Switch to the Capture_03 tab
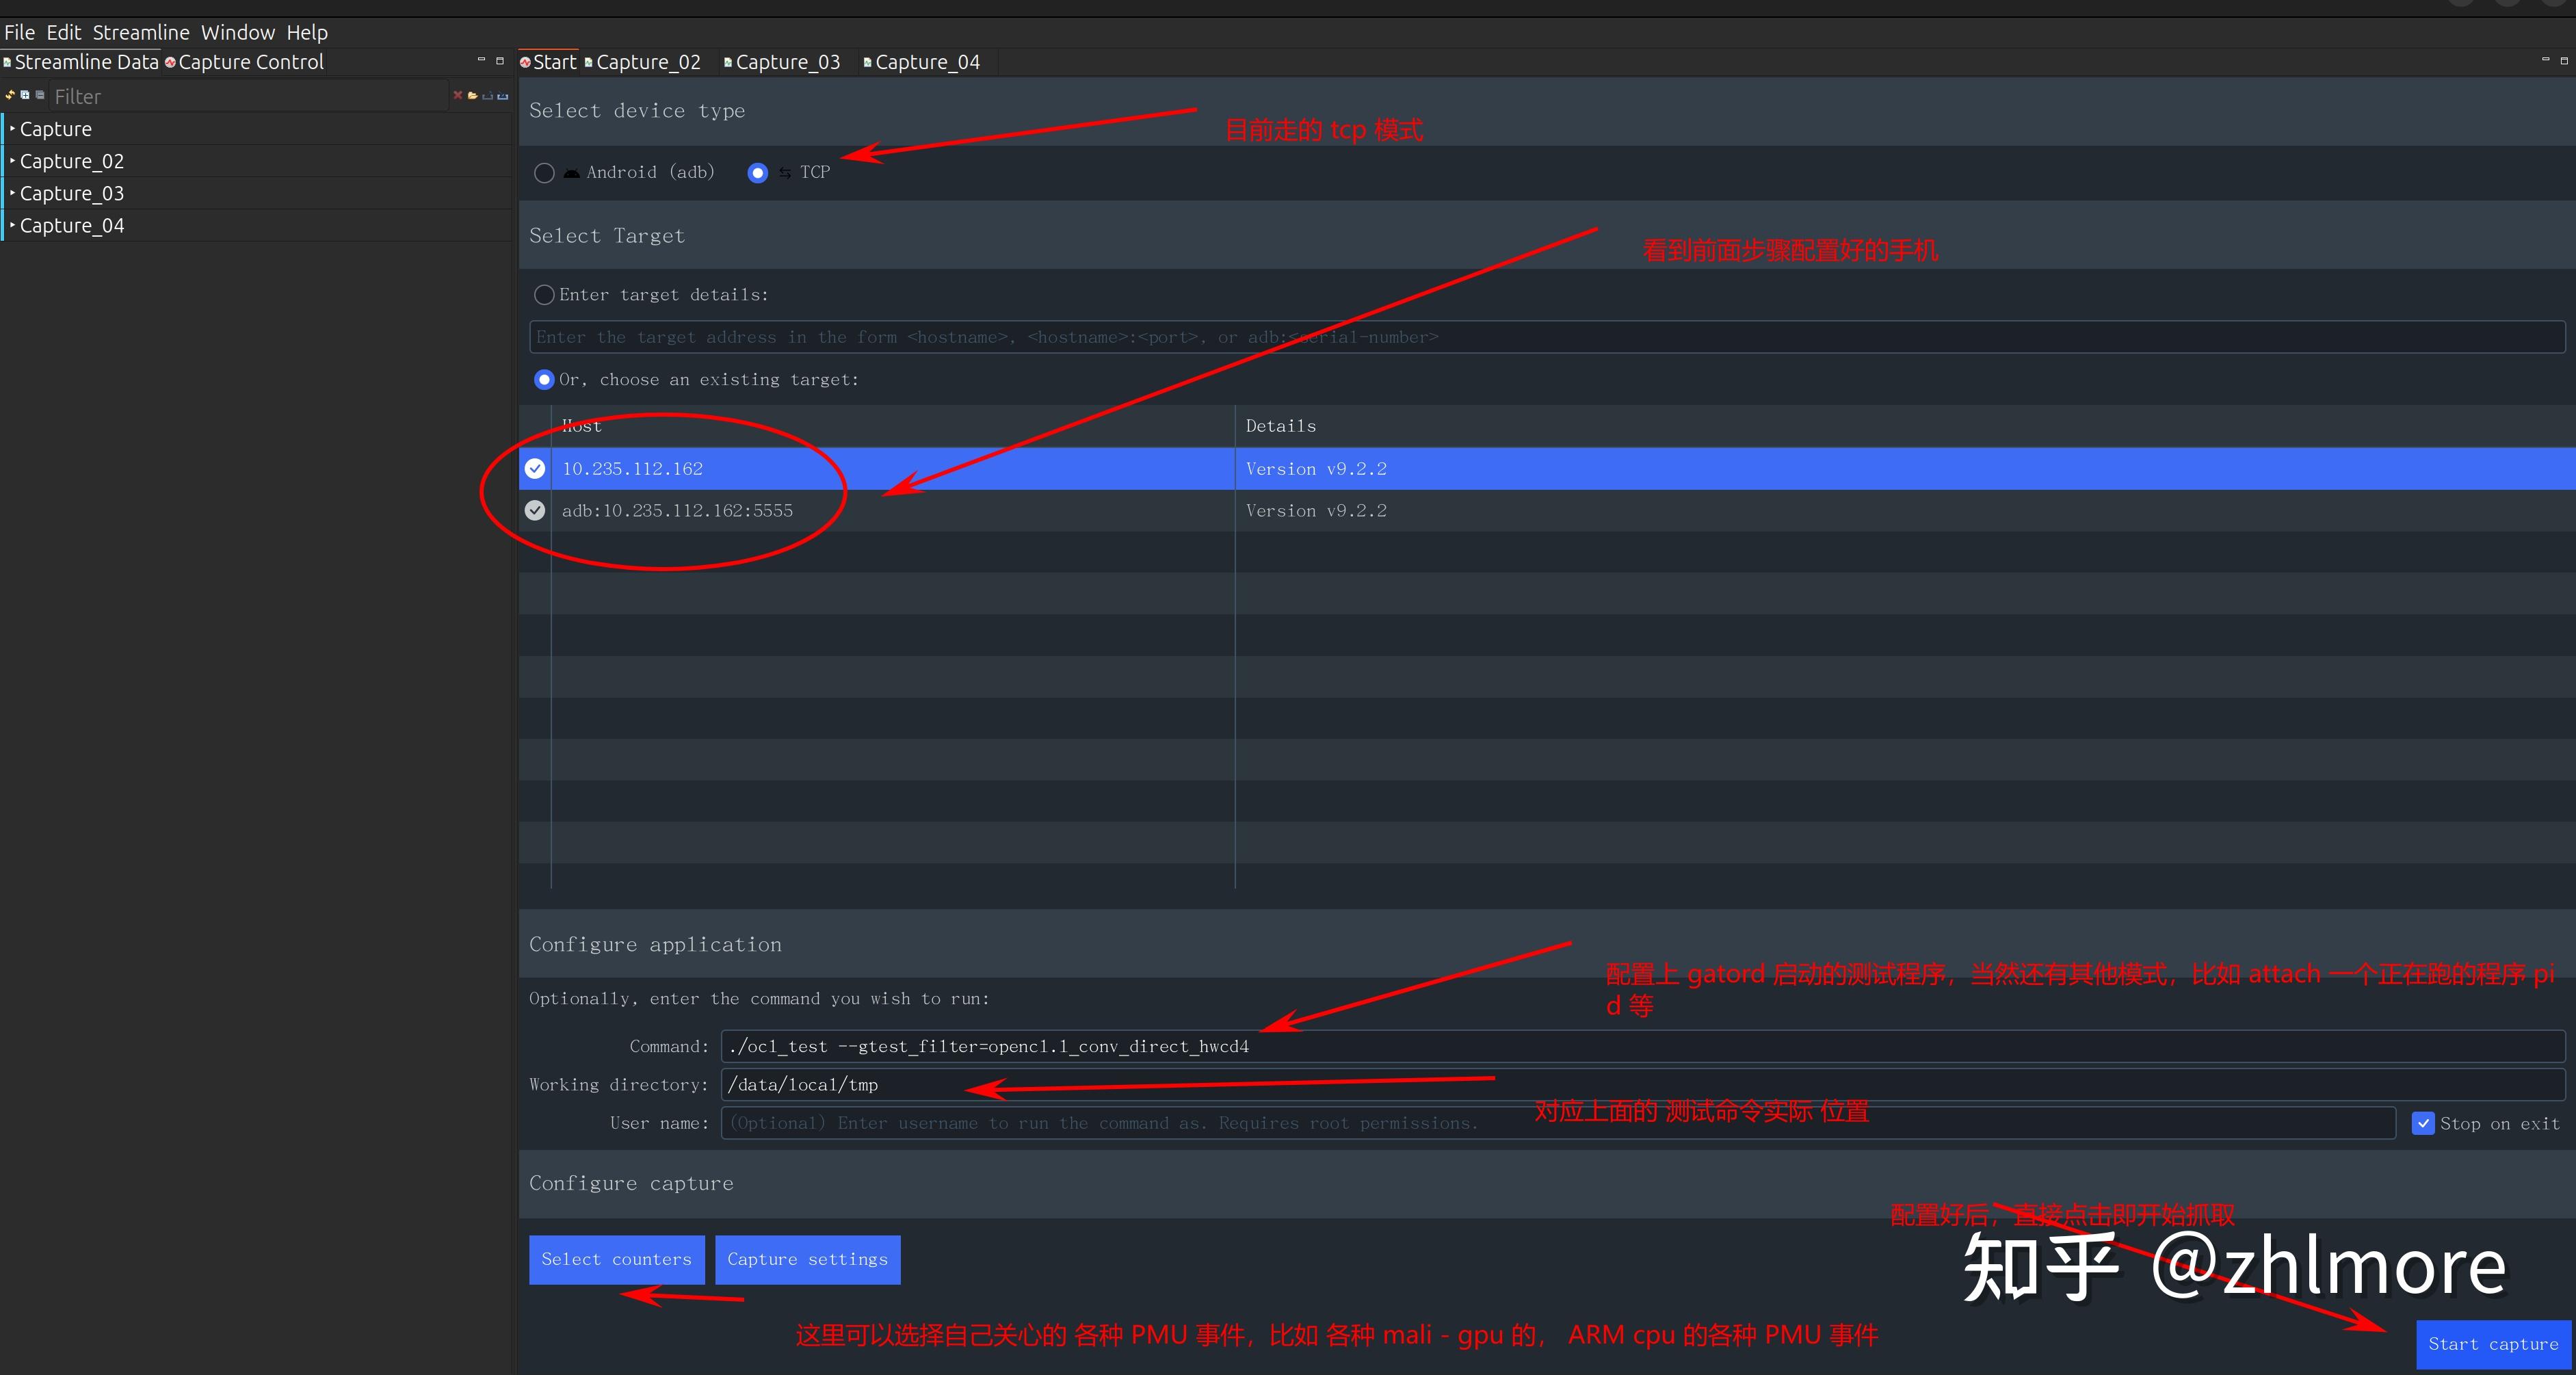Screen dimensions: 2576x1375 tap(786, 62)
